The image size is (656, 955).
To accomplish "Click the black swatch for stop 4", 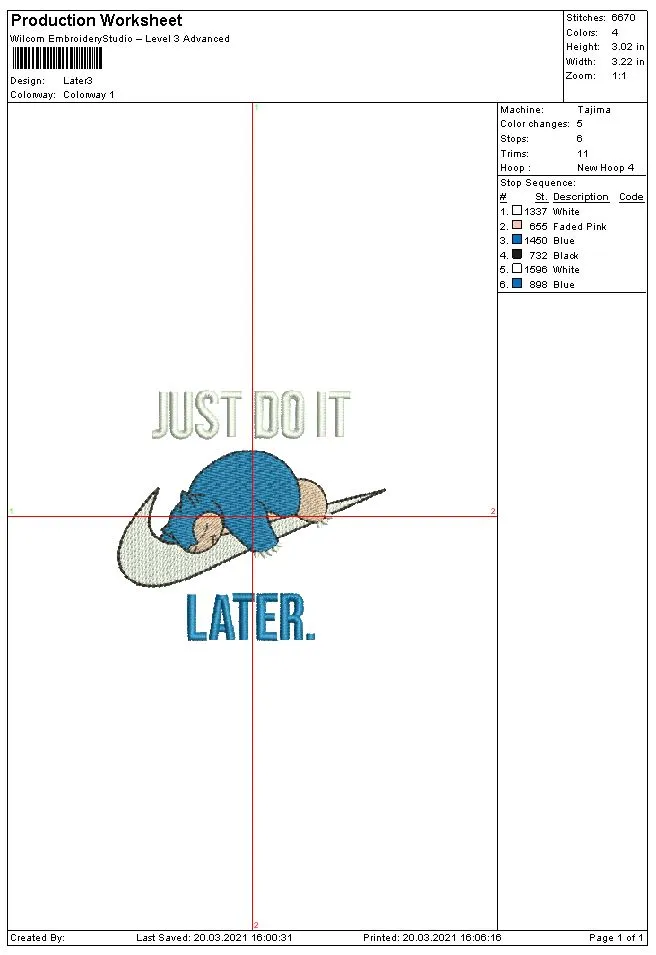I will click(517, 254).
